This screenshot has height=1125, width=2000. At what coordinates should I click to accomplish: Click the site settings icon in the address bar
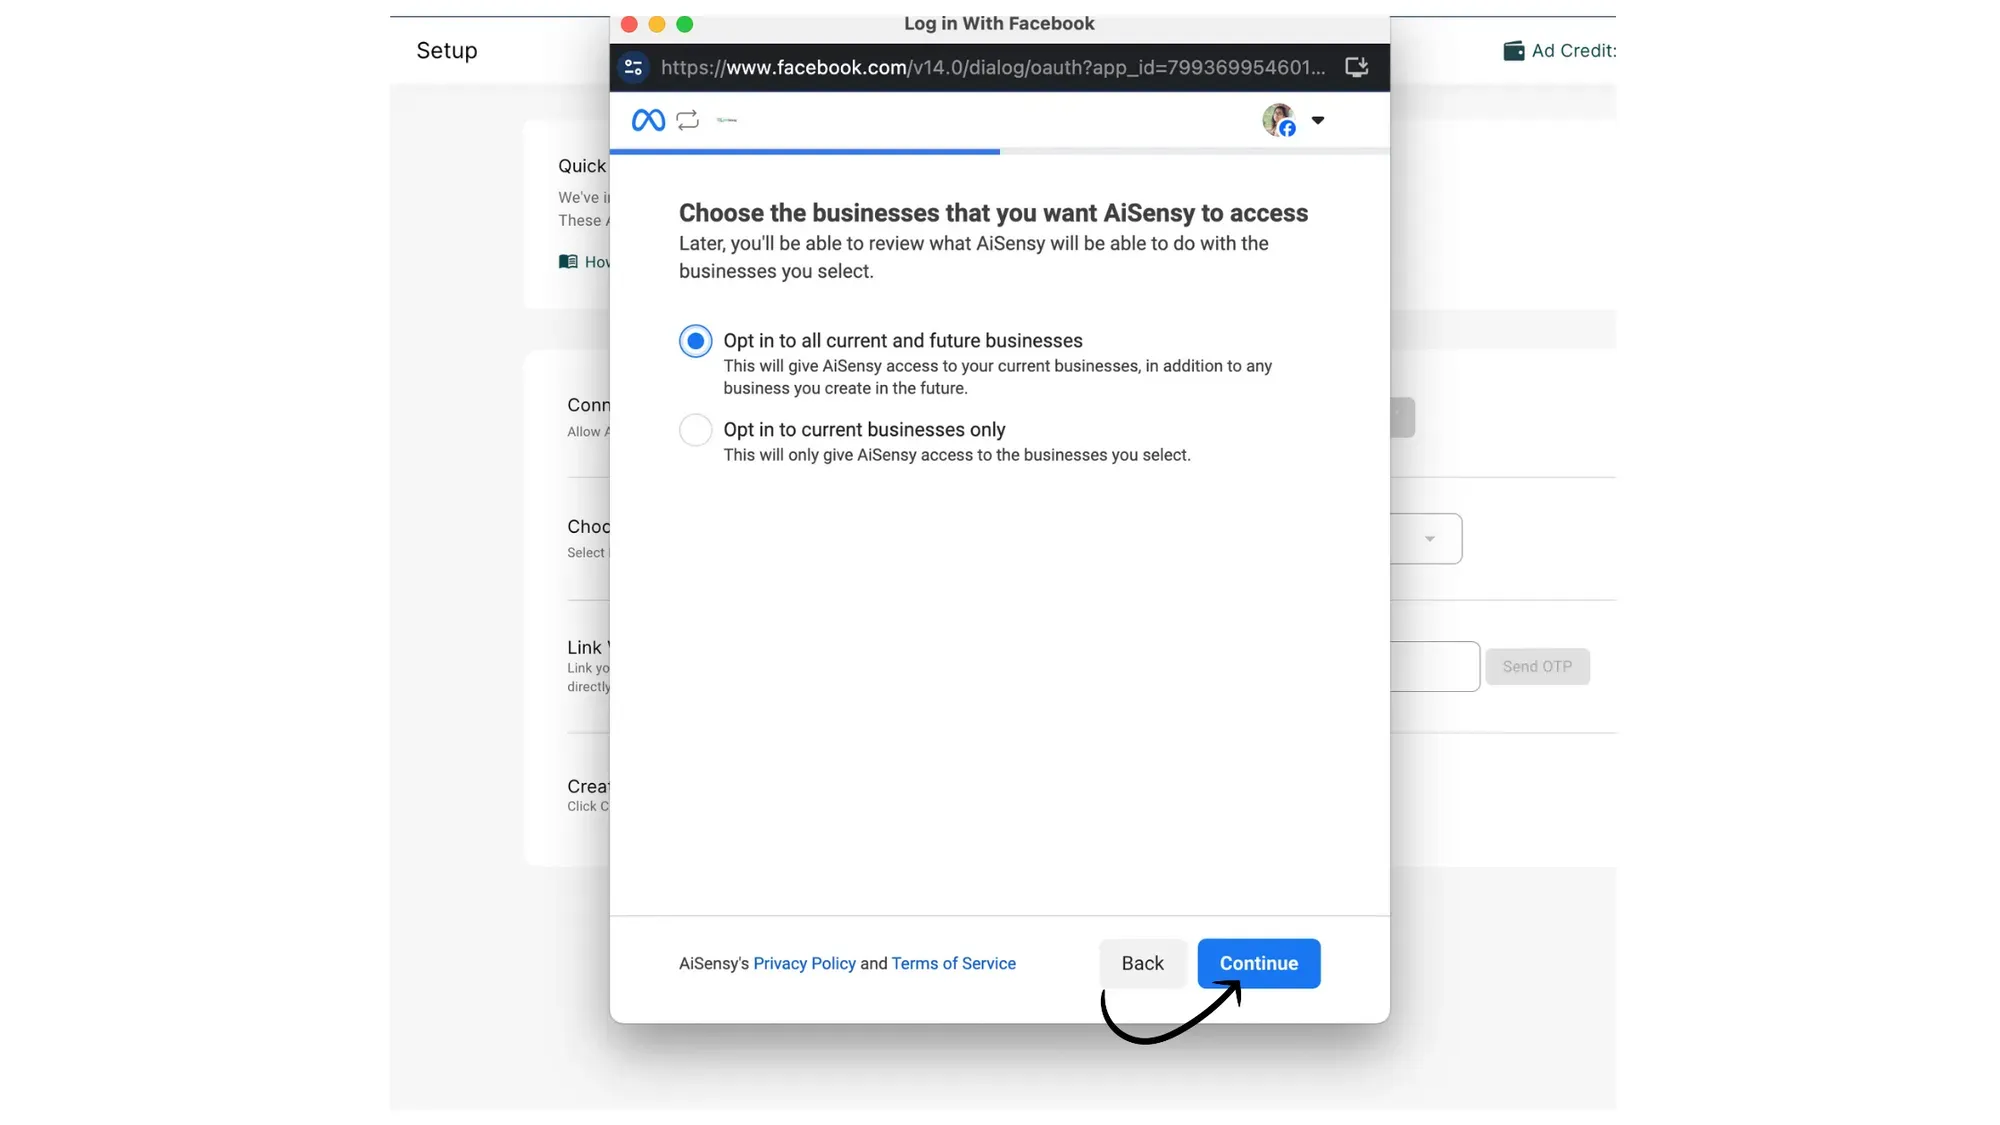pyautogui.click(x=634, y=67)
